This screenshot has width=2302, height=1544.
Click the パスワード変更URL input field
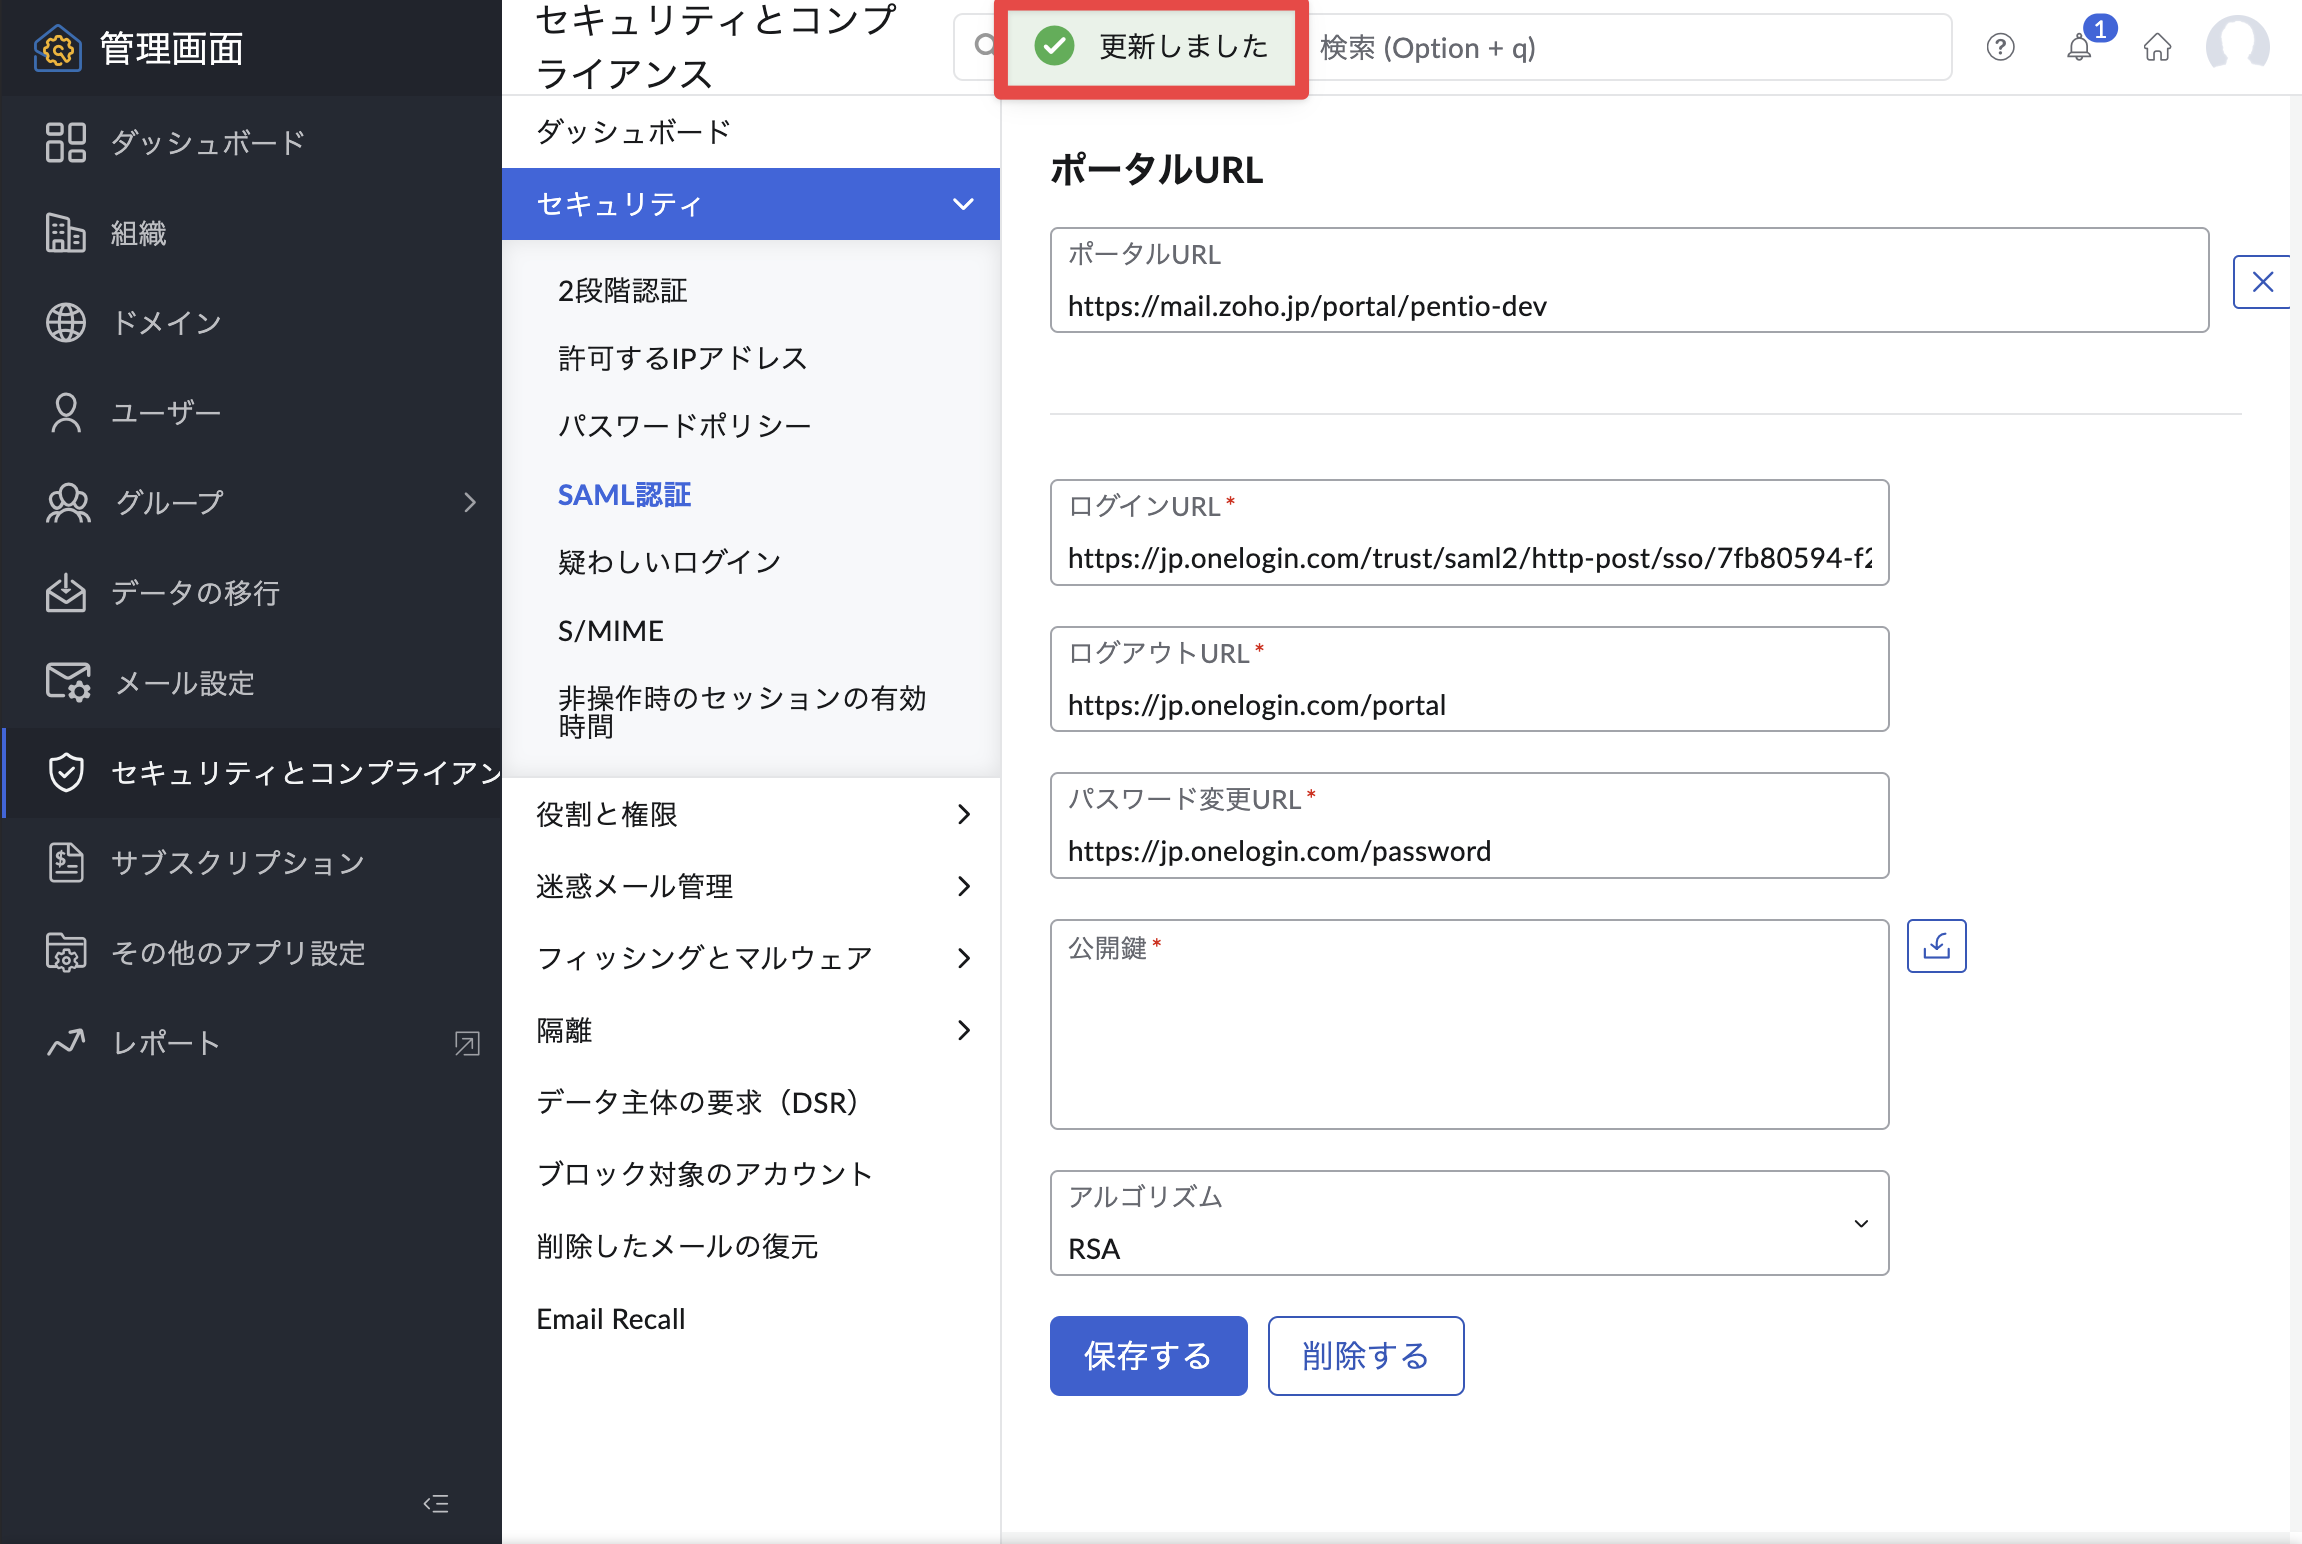[1469, 825]
